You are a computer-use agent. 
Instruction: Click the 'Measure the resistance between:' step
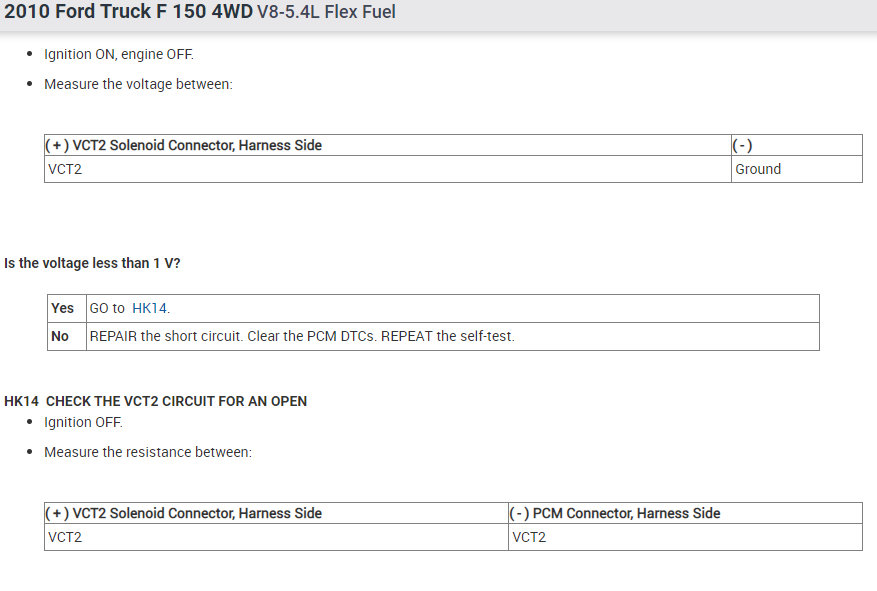[148, 452]
